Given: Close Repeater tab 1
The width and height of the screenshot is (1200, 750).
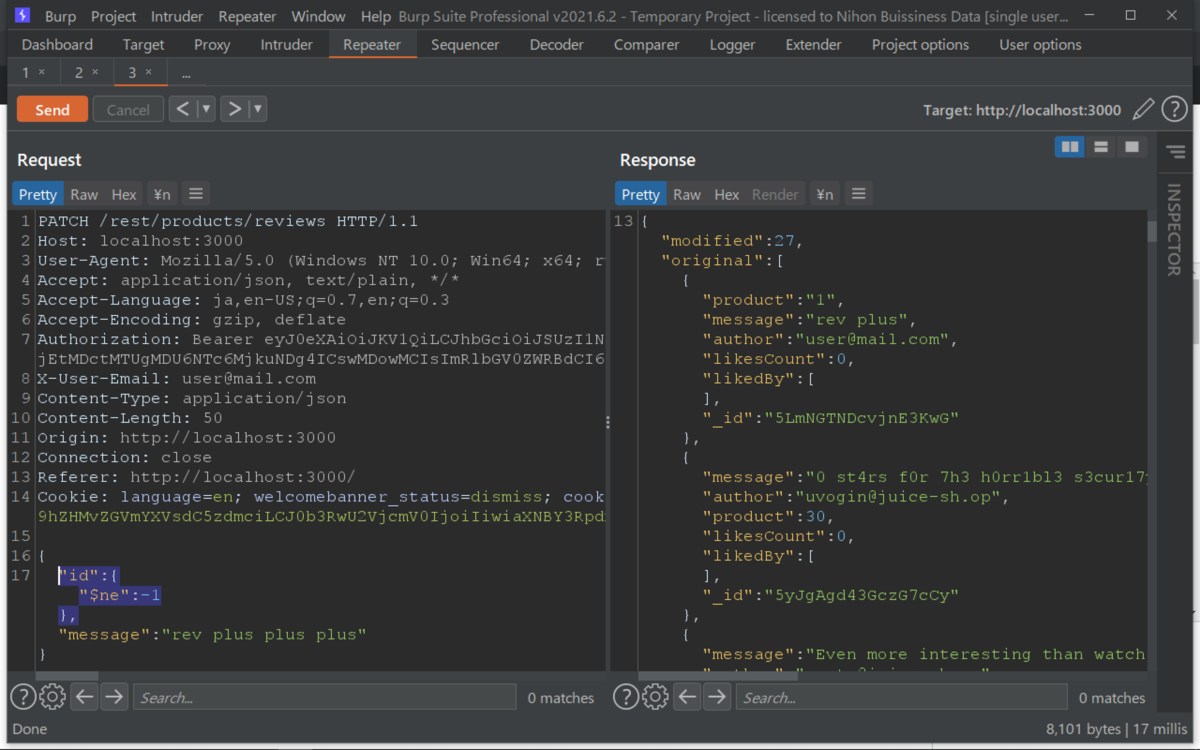Looking at the screenshot, I should (41, 73).
